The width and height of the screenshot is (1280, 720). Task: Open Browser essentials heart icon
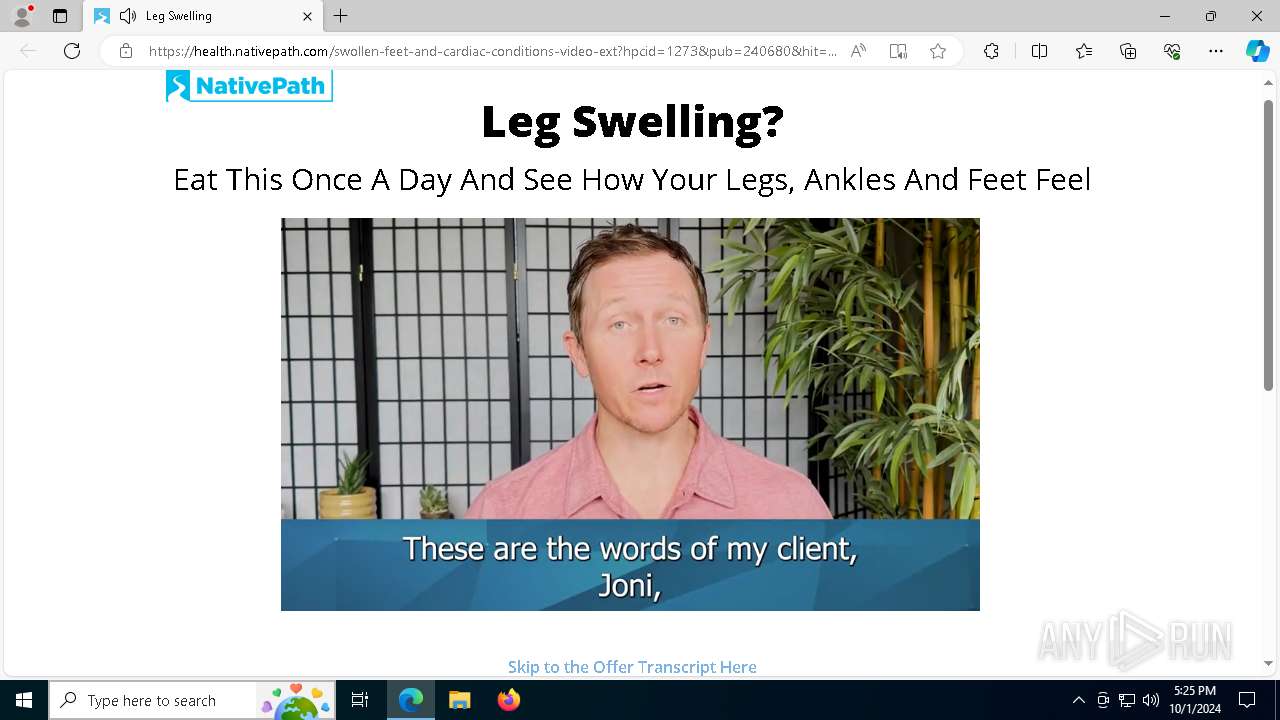[x=1172, y=51]
